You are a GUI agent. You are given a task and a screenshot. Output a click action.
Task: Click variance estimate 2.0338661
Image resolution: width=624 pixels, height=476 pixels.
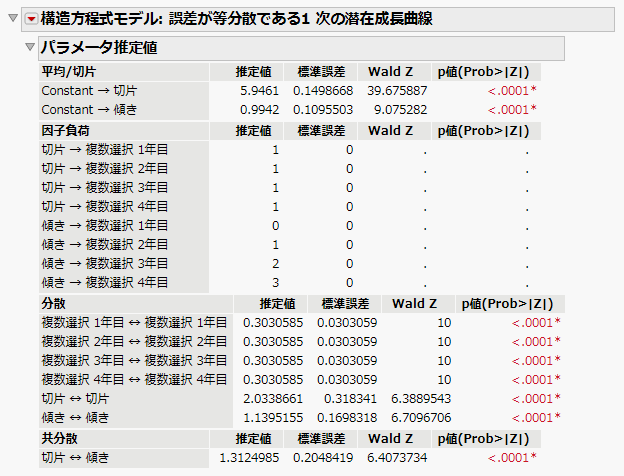(273, 399)
